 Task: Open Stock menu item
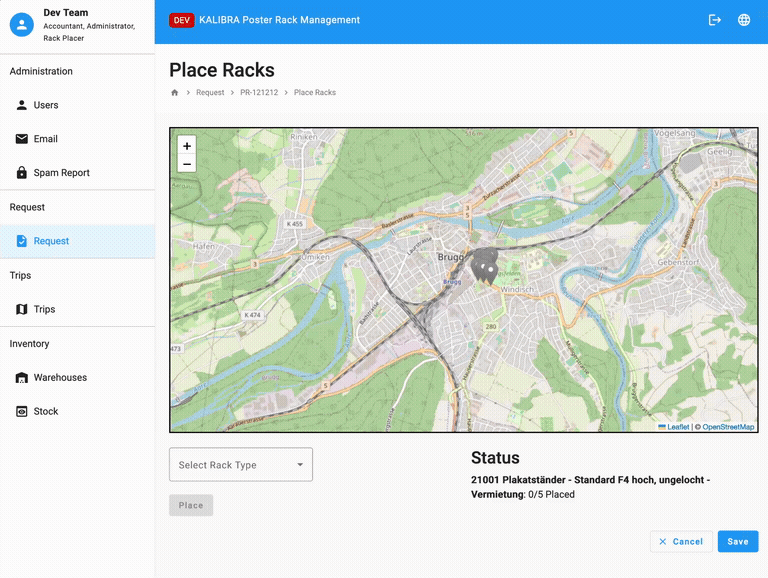77,411
